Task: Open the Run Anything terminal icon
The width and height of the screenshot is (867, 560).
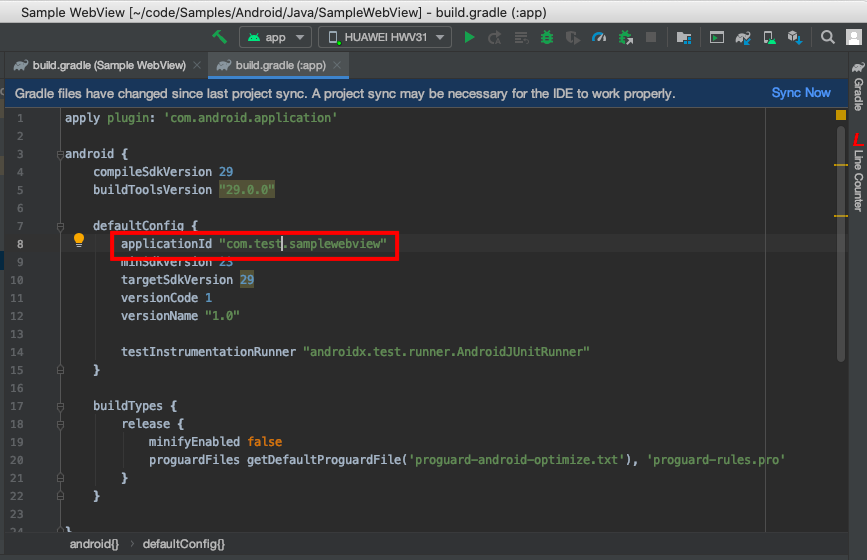Action: pos(717,37)
